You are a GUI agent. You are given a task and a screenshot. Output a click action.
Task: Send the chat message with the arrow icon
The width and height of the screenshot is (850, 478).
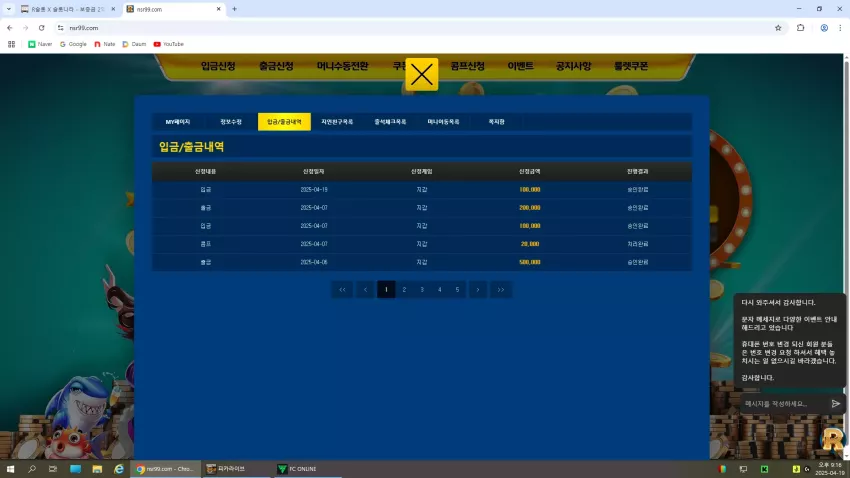pyautogui.click(x=835, y=404)
